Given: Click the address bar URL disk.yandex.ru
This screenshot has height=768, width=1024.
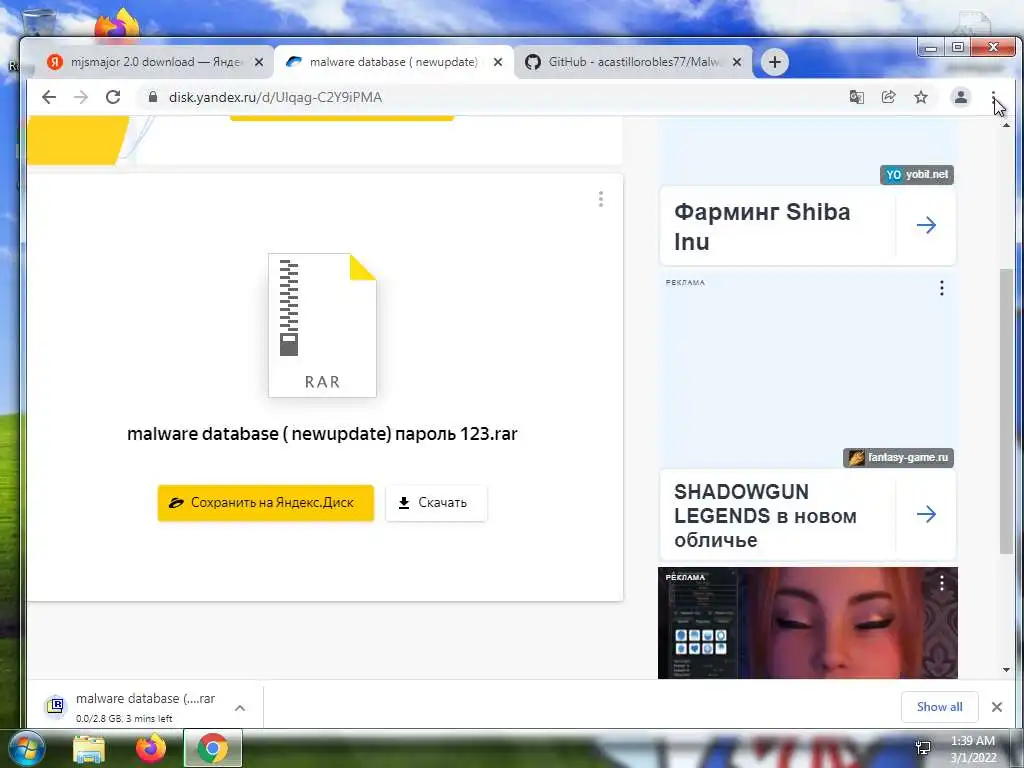Looking at the screenshot, I should pyautogui.click(x=276, y=97).
